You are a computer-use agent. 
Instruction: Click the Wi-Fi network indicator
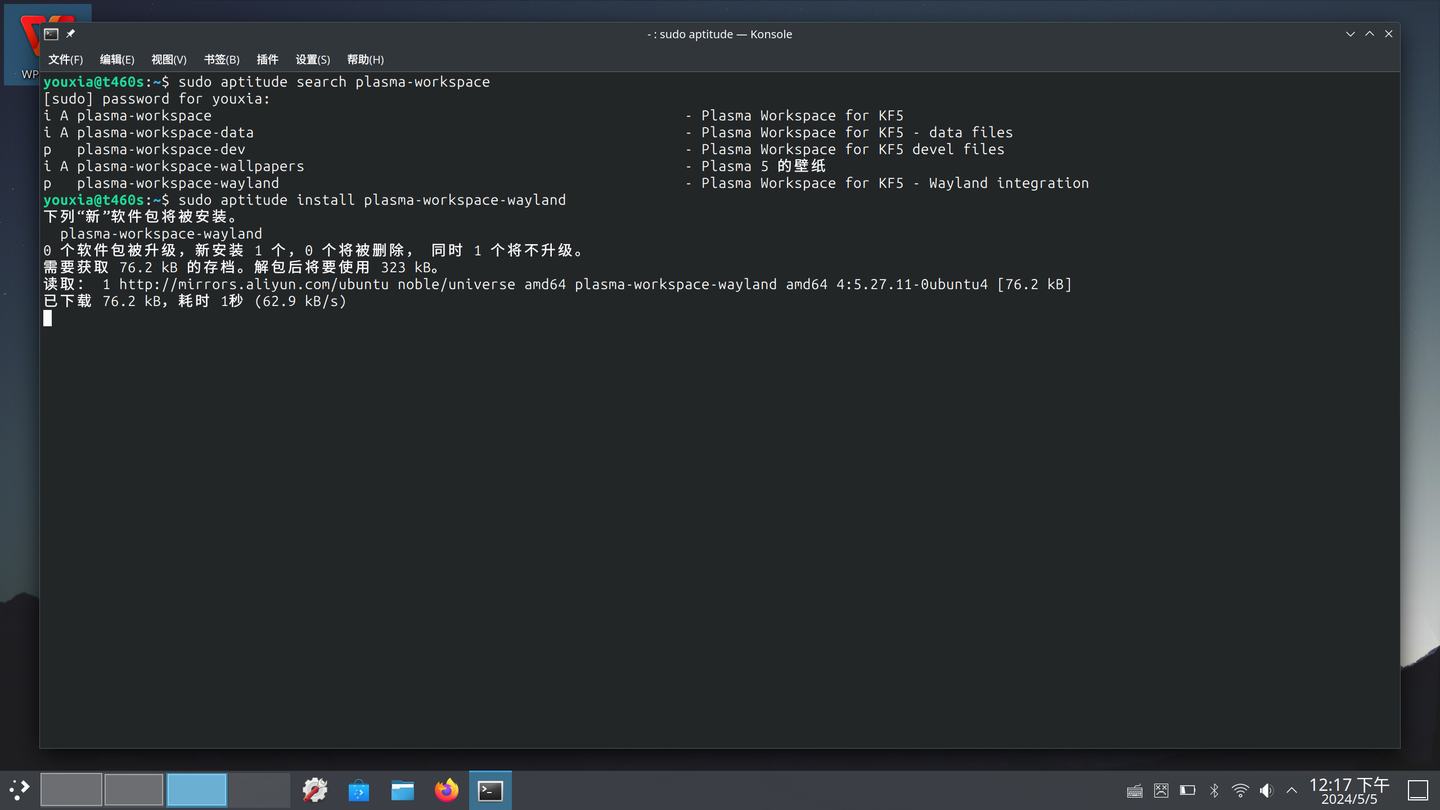[1240, 789]
